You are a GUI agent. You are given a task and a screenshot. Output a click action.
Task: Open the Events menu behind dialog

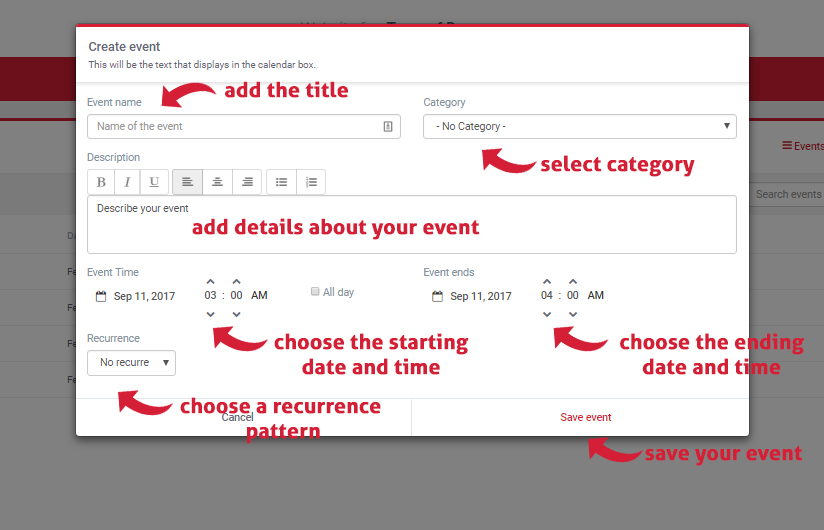(x=802, y=146)
